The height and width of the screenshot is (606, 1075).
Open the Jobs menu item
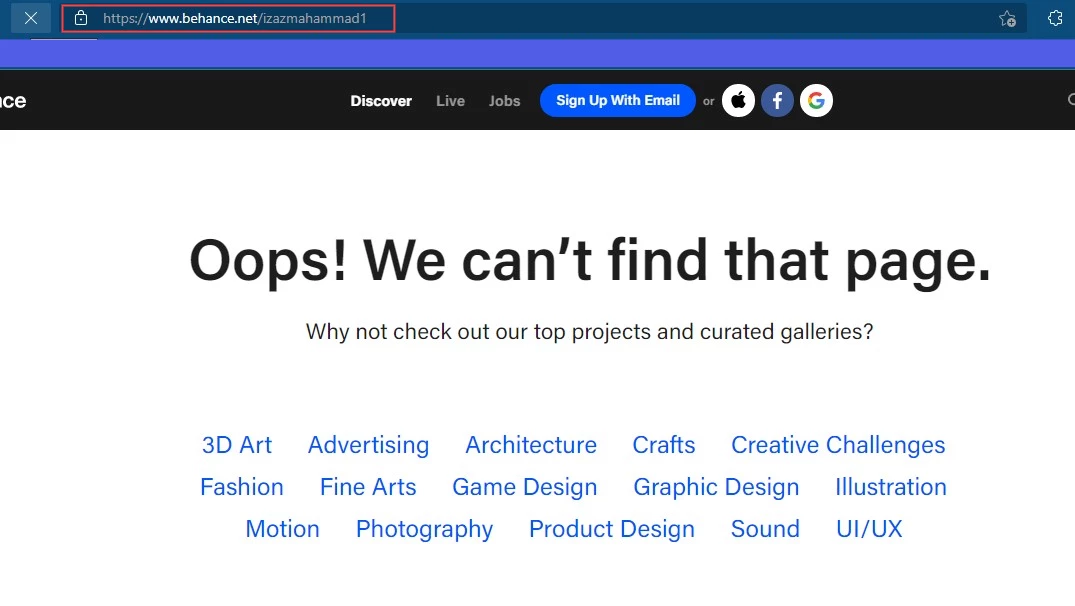pyautogui.click(x=505, y=101)
